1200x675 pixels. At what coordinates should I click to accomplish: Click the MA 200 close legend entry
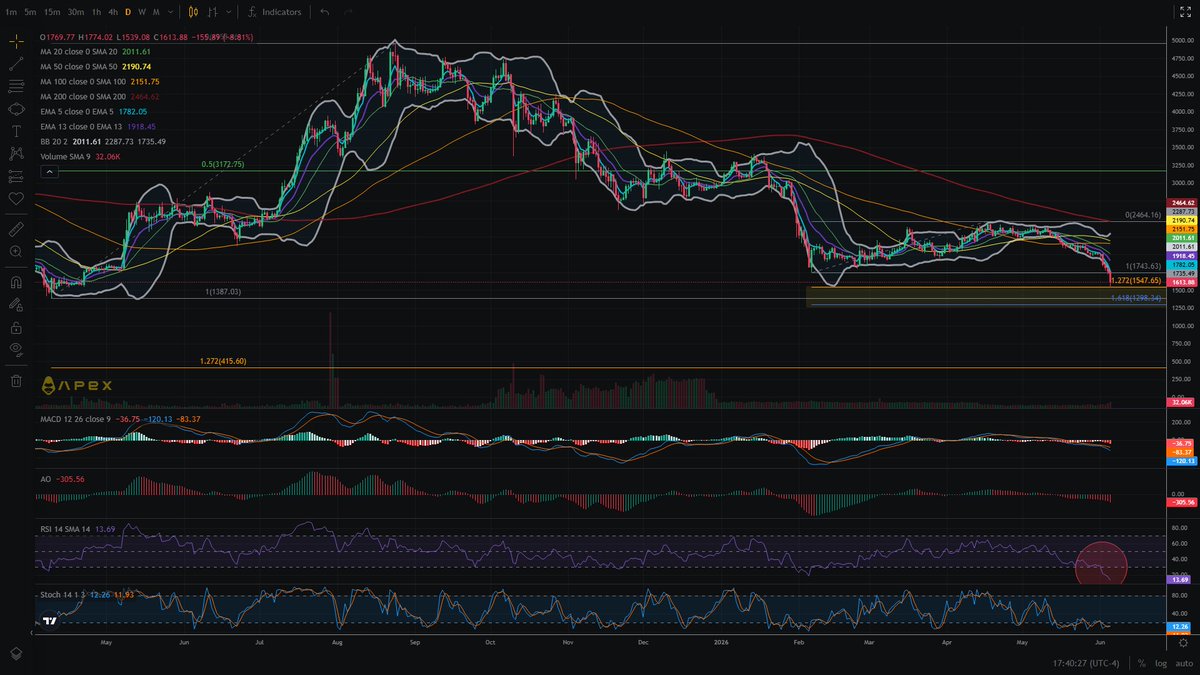(x=100, y=96)
